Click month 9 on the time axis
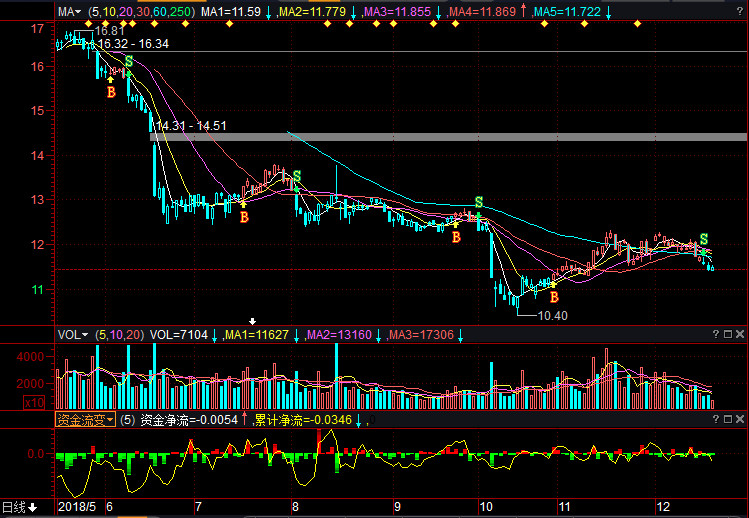 (x=397, y=507)
